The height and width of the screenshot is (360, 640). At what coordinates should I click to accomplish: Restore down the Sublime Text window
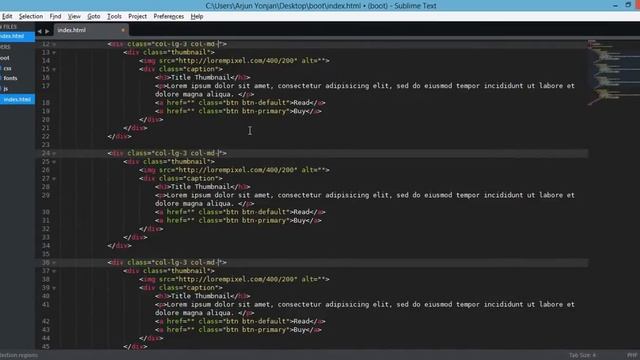click(628, 5)
